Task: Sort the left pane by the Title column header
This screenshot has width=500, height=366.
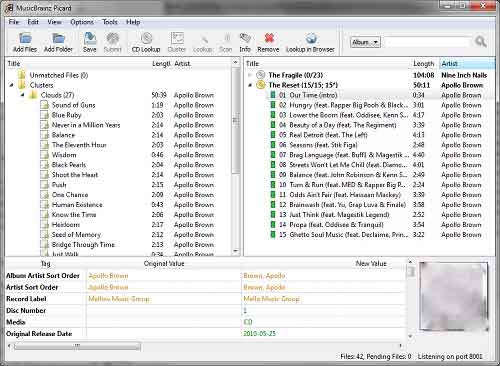Action: coord(77,64)
